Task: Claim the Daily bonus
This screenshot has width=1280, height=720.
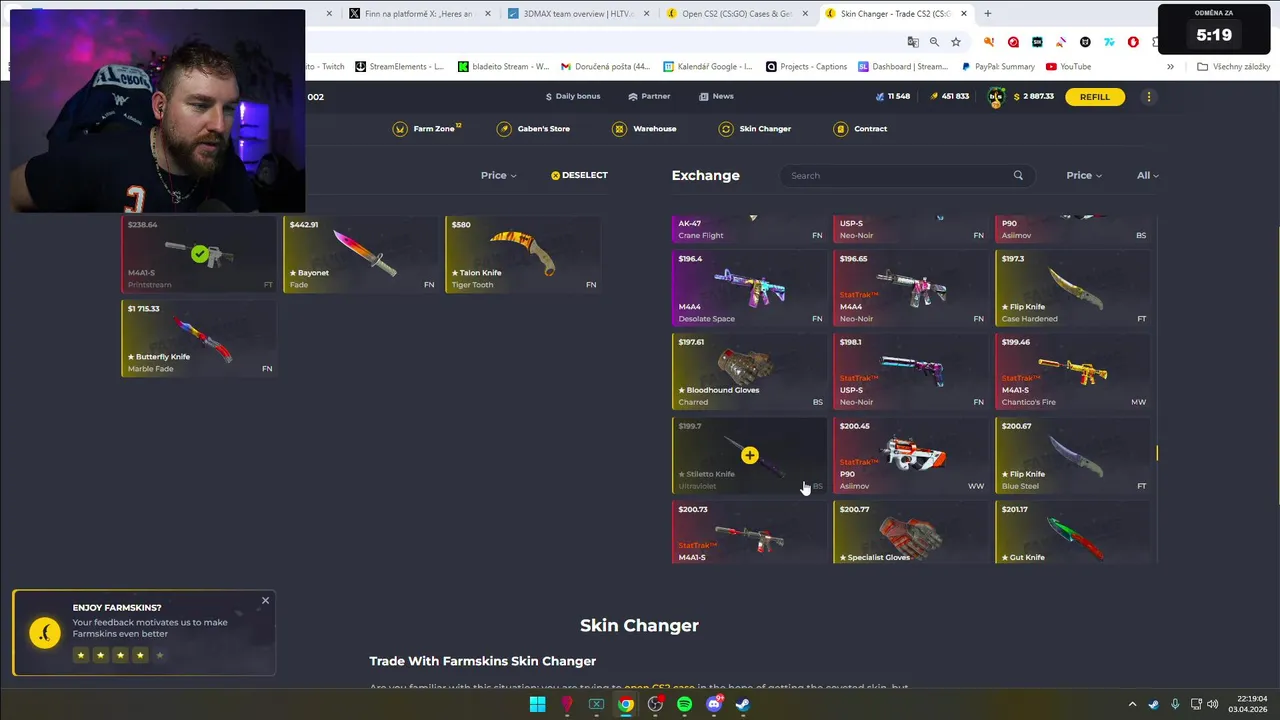Action: coord(573,96)
